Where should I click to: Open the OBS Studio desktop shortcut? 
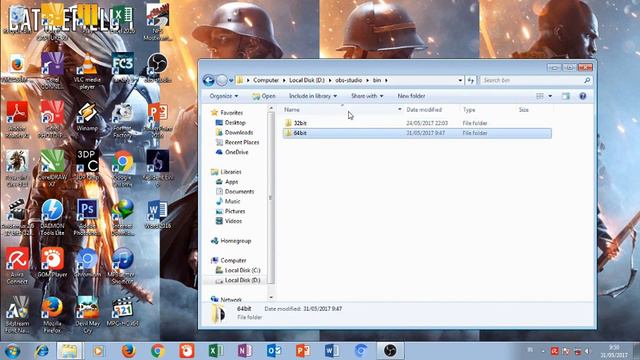[158, 68]
